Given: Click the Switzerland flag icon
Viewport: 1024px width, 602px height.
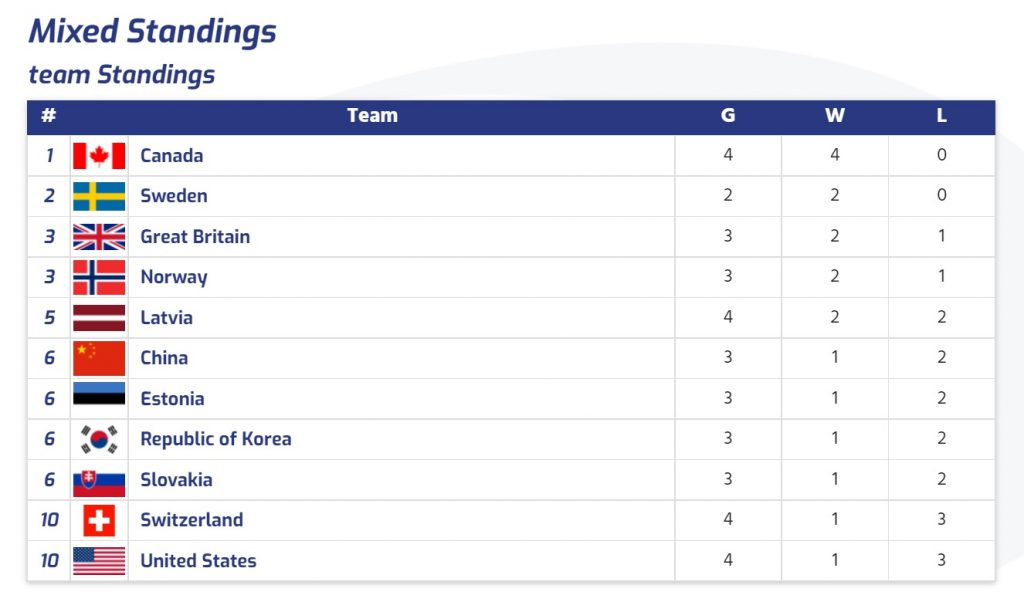Looking at the screenshot, I should (x=99, y=520).
